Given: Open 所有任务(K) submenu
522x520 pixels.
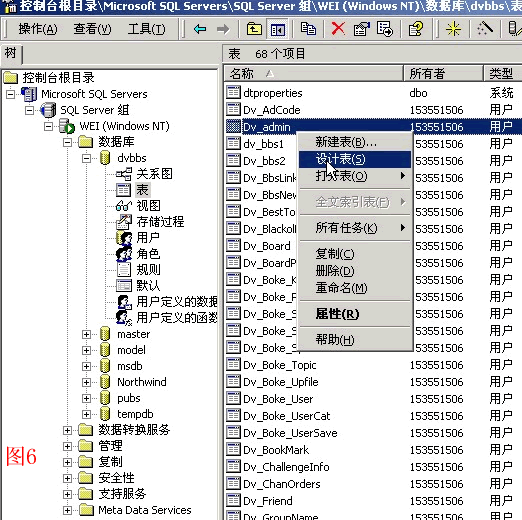Looking at the screenshot, I should click(355, 228).
